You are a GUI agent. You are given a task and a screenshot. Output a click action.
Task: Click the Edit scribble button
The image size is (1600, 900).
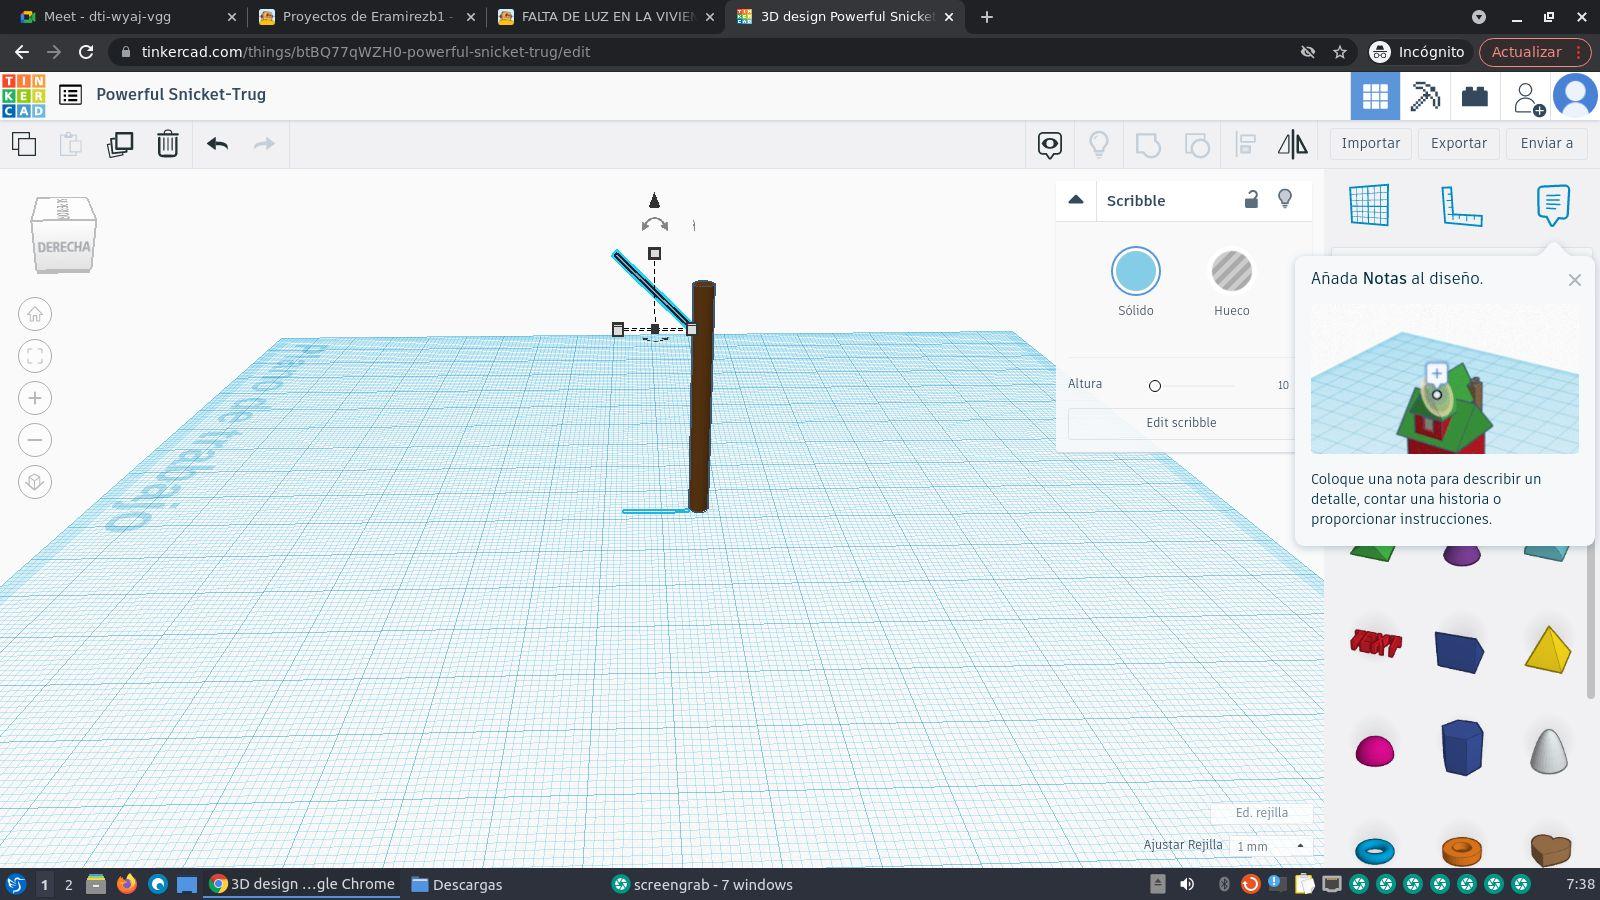1181,423
